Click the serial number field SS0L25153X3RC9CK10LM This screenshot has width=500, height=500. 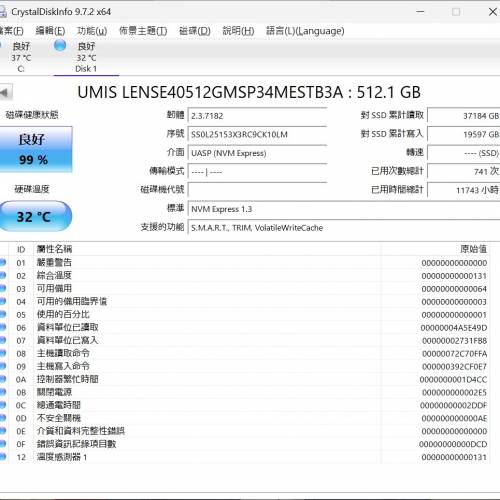click(257, 135)
